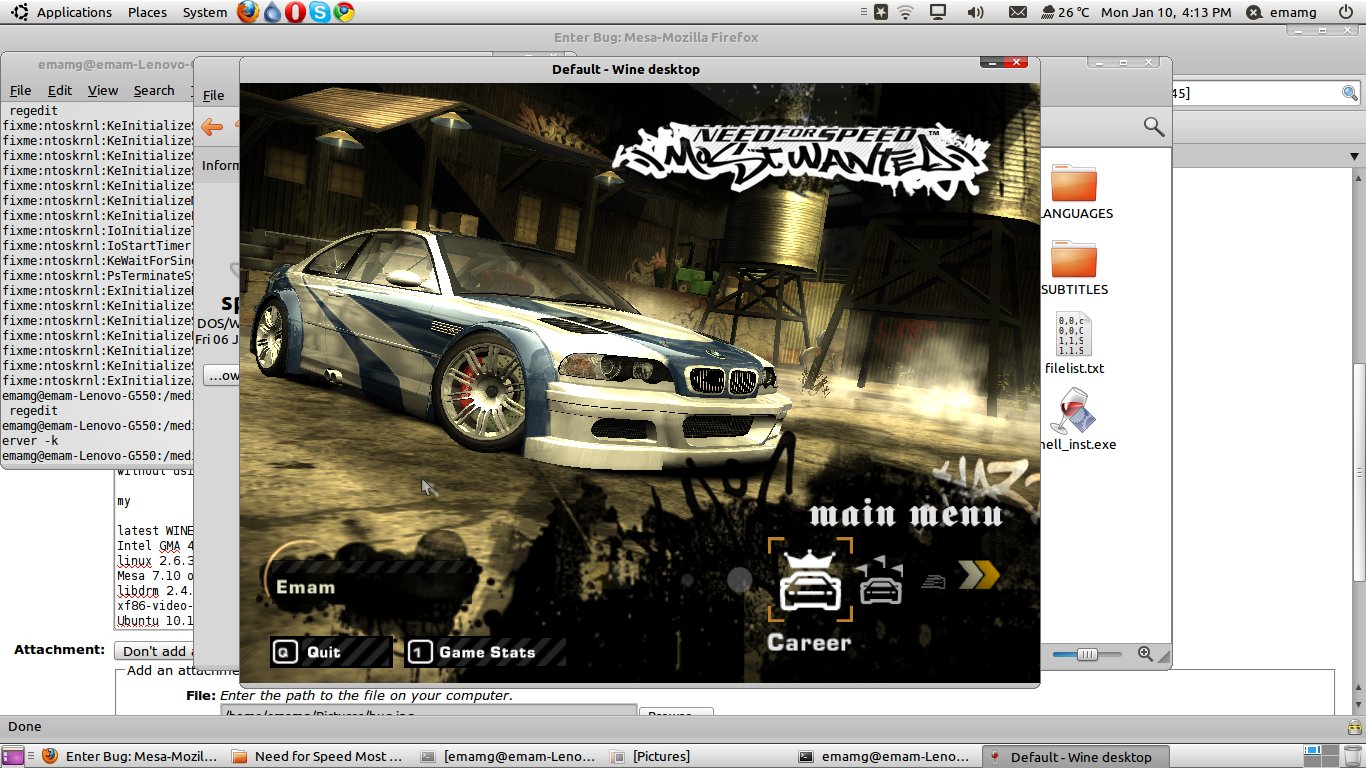Open the volume control in system tray
This screenshot has height=768, width=1366.
tap(974, 12)
